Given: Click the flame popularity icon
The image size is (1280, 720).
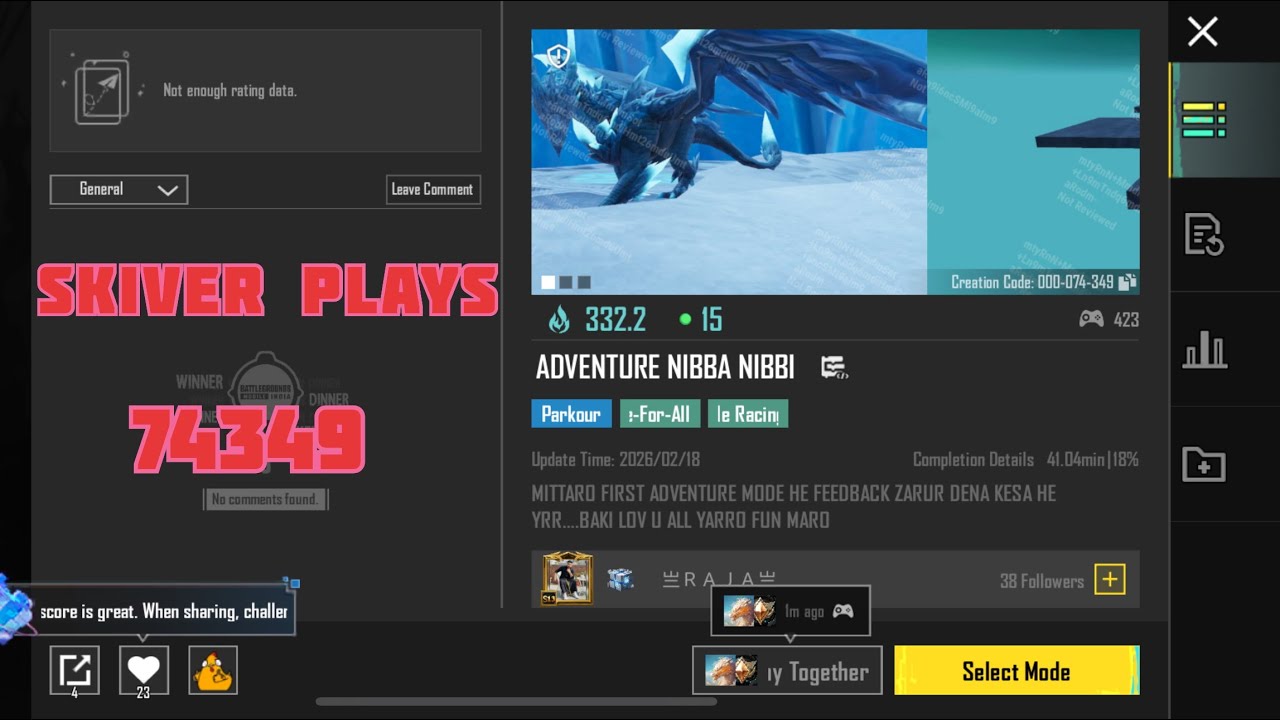Looking at the screenshot, I should click(x=559, y=320).
